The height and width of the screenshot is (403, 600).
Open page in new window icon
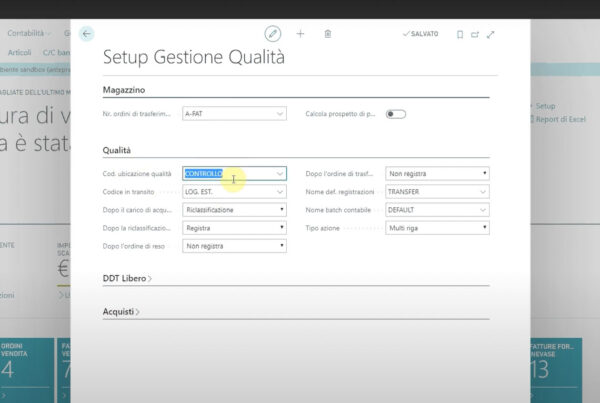(475, 35)
